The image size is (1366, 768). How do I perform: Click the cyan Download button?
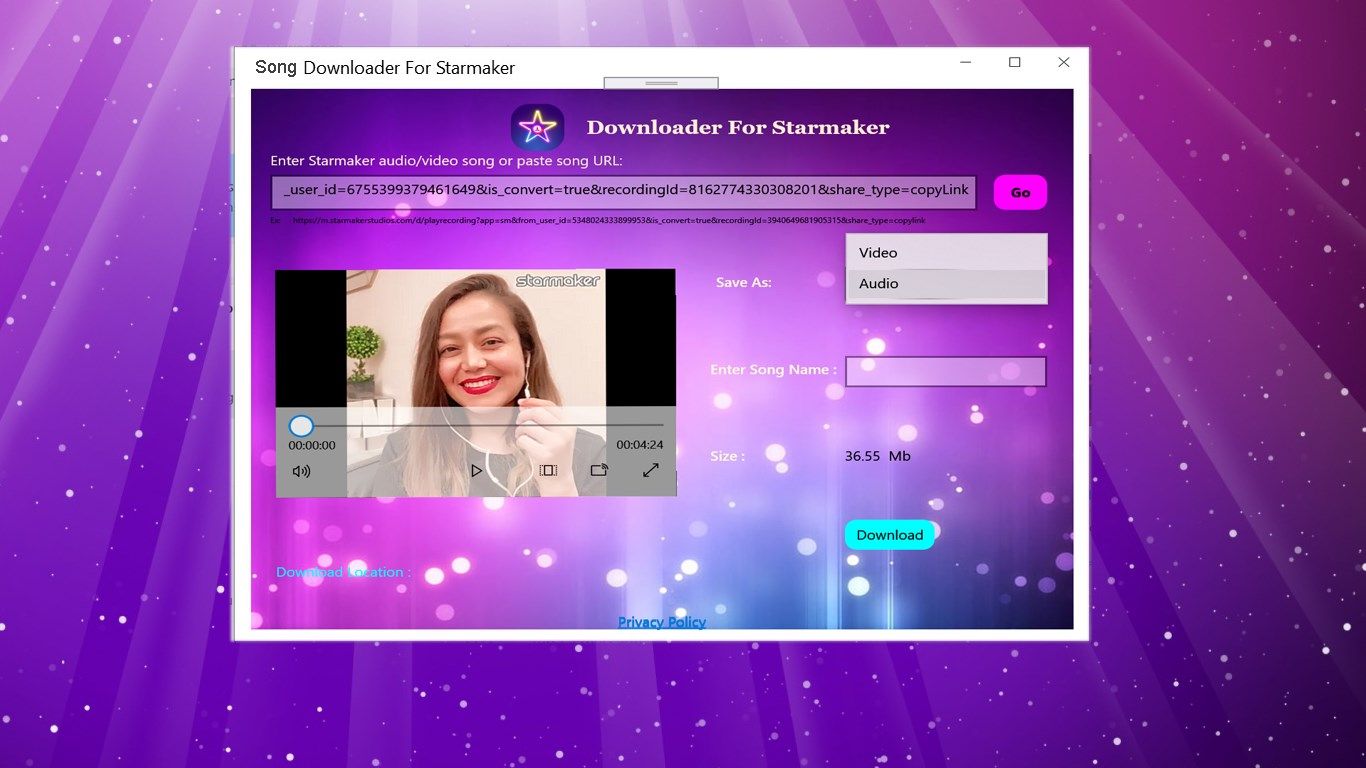tap(890, 535)
